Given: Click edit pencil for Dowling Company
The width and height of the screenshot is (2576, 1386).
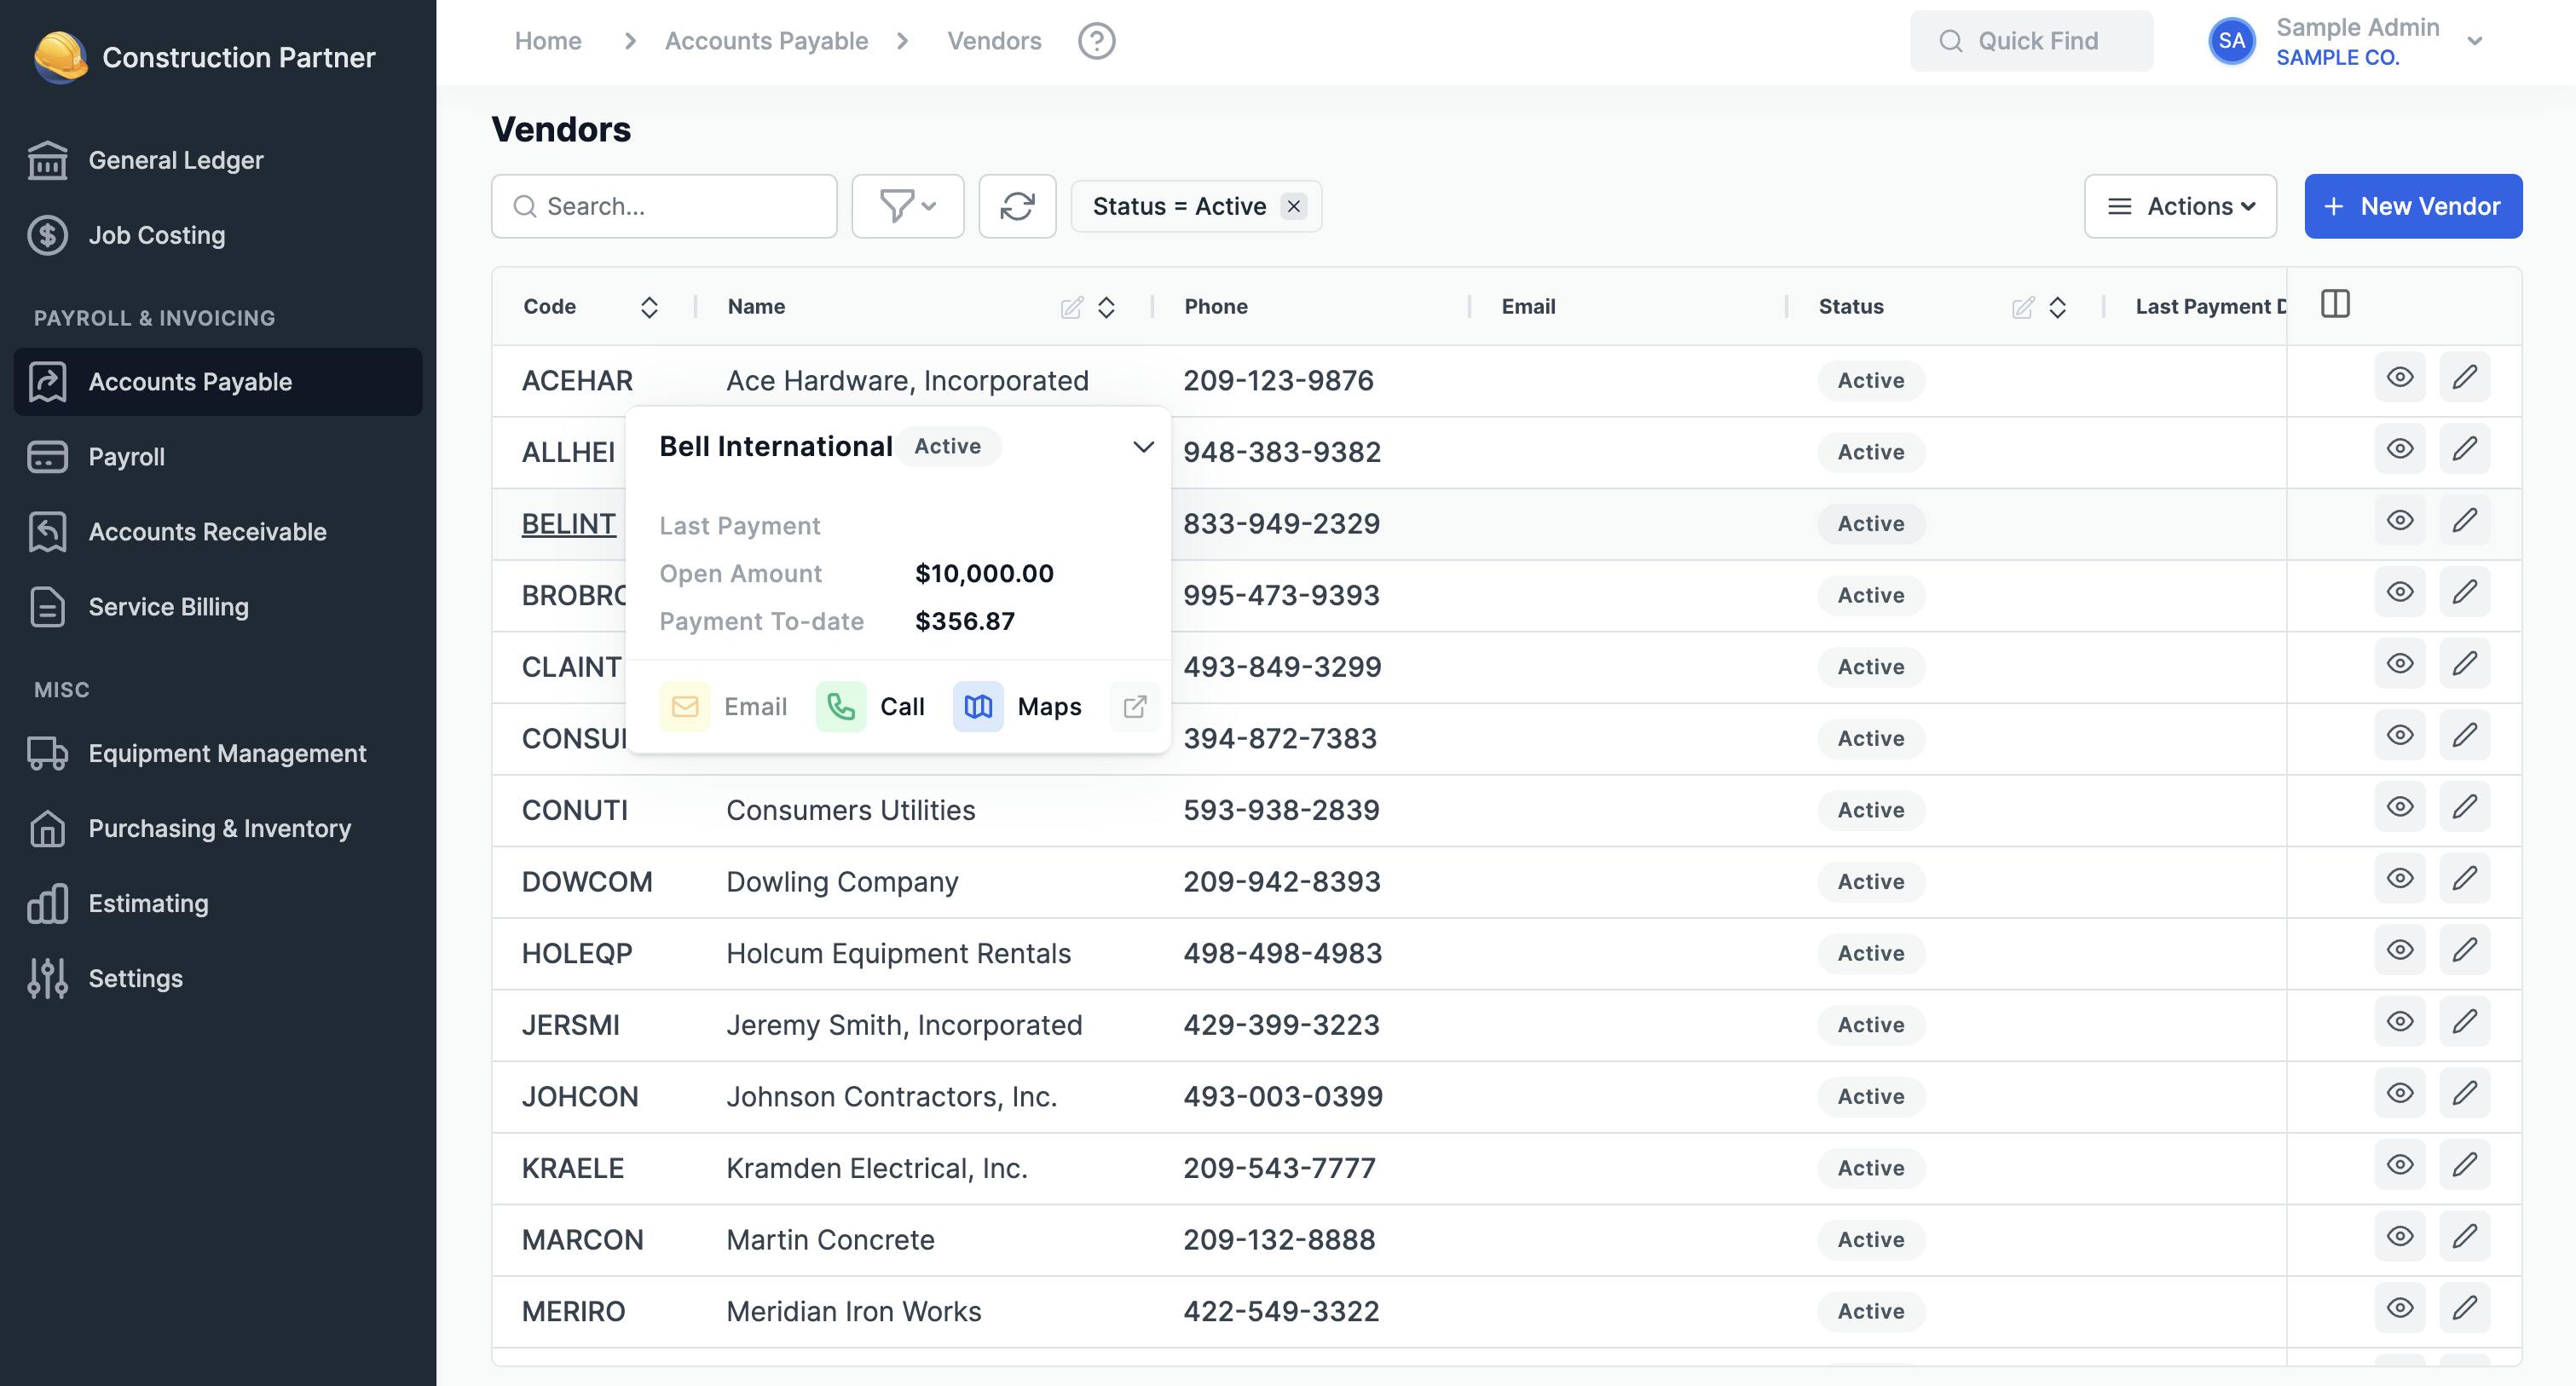Looking at the screenshot, I should pos(2464,878).
